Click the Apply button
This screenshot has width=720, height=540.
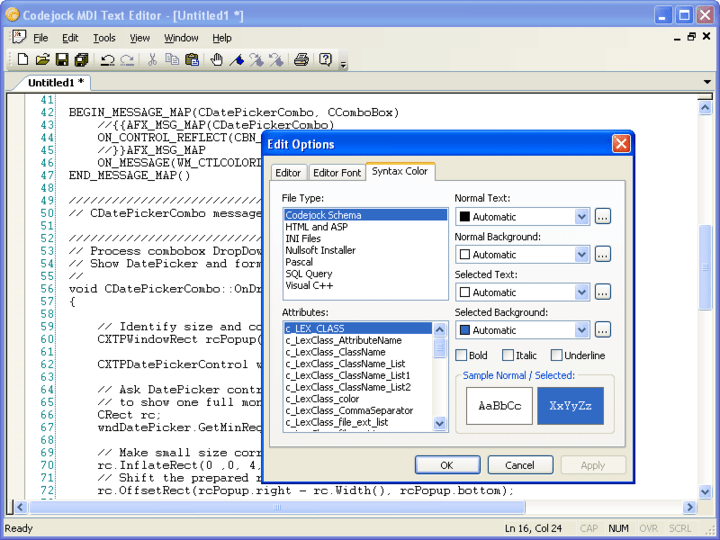point(593,465)
